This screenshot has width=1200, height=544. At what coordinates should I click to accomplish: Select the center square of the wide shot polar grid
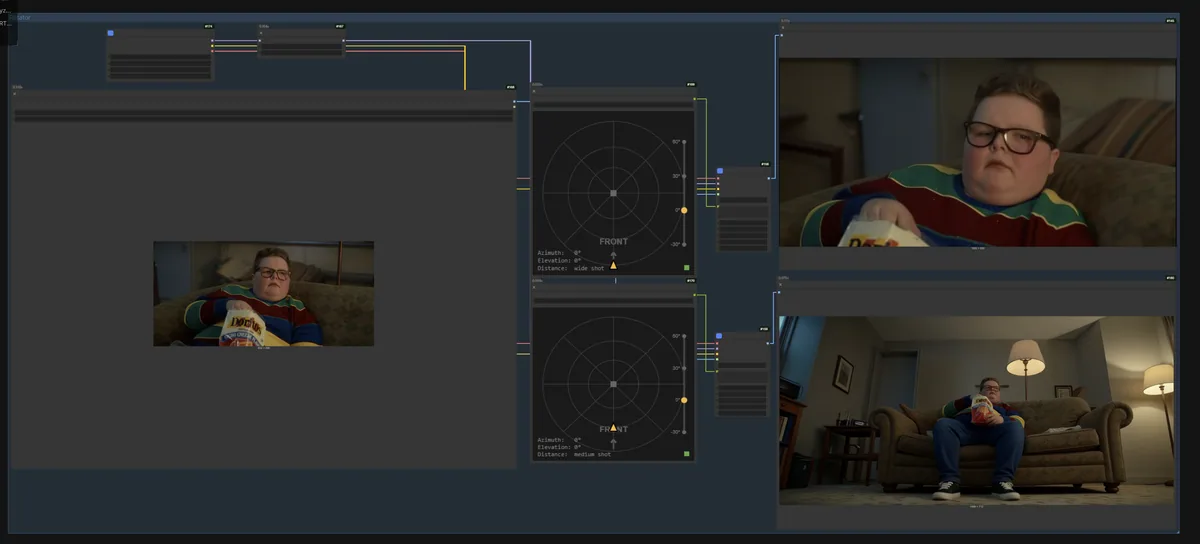(x=613, y=193)
